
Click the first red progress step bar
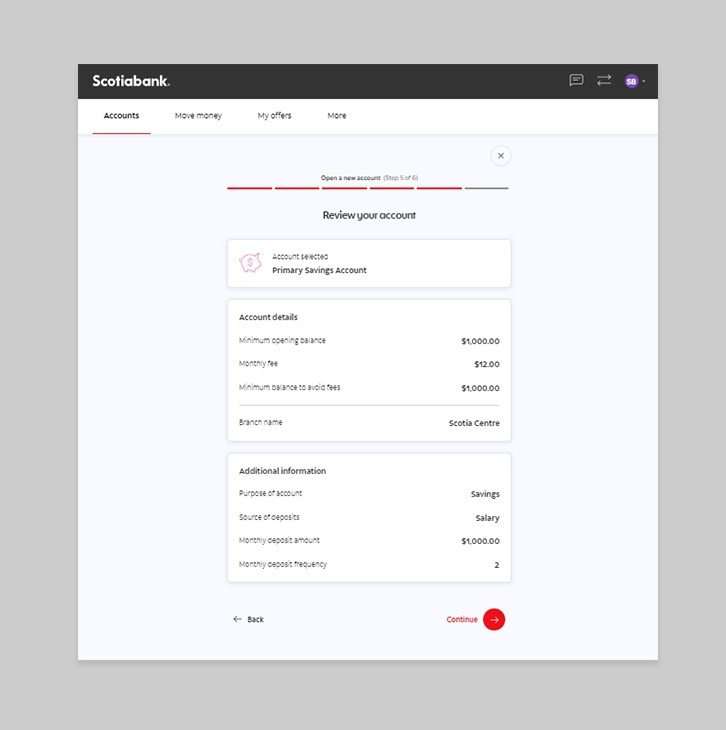click(250, 188)
